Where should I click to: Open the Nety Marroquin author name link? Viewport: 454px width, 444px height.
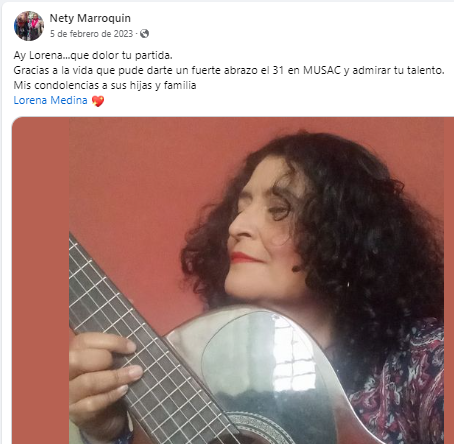pos(90,18)
